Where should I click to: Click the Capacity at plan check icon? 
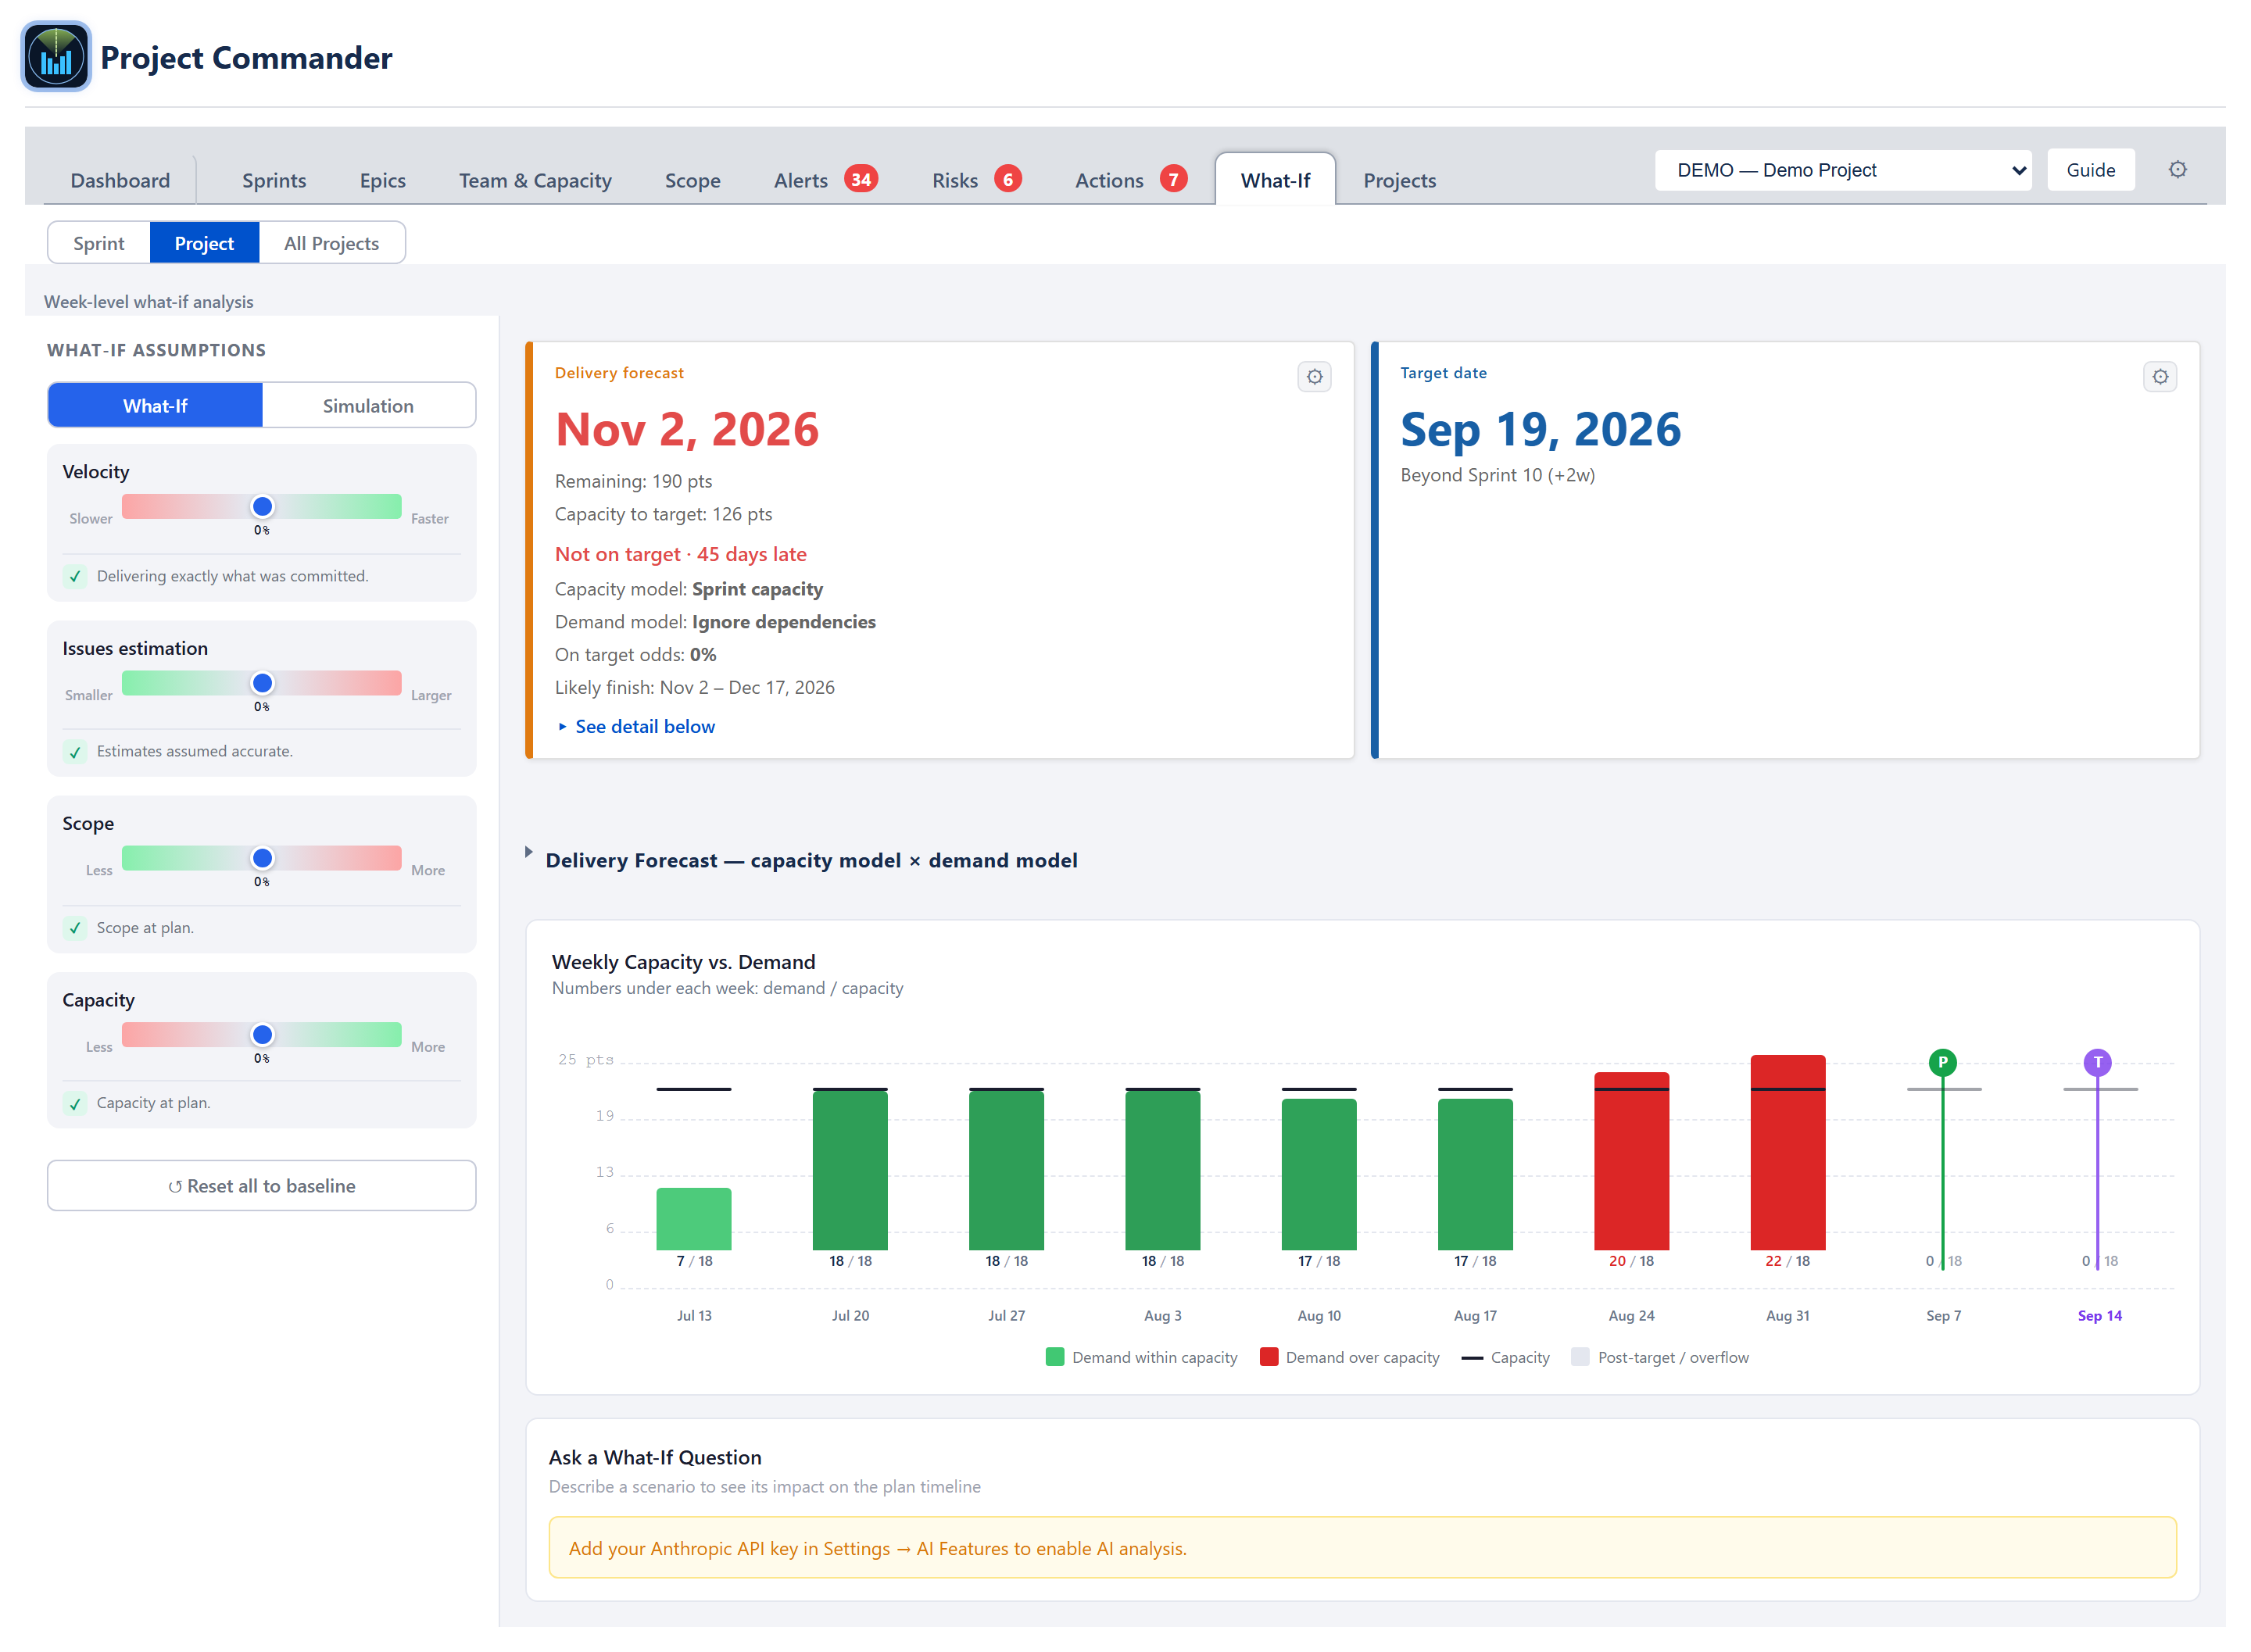(75, 1104)
